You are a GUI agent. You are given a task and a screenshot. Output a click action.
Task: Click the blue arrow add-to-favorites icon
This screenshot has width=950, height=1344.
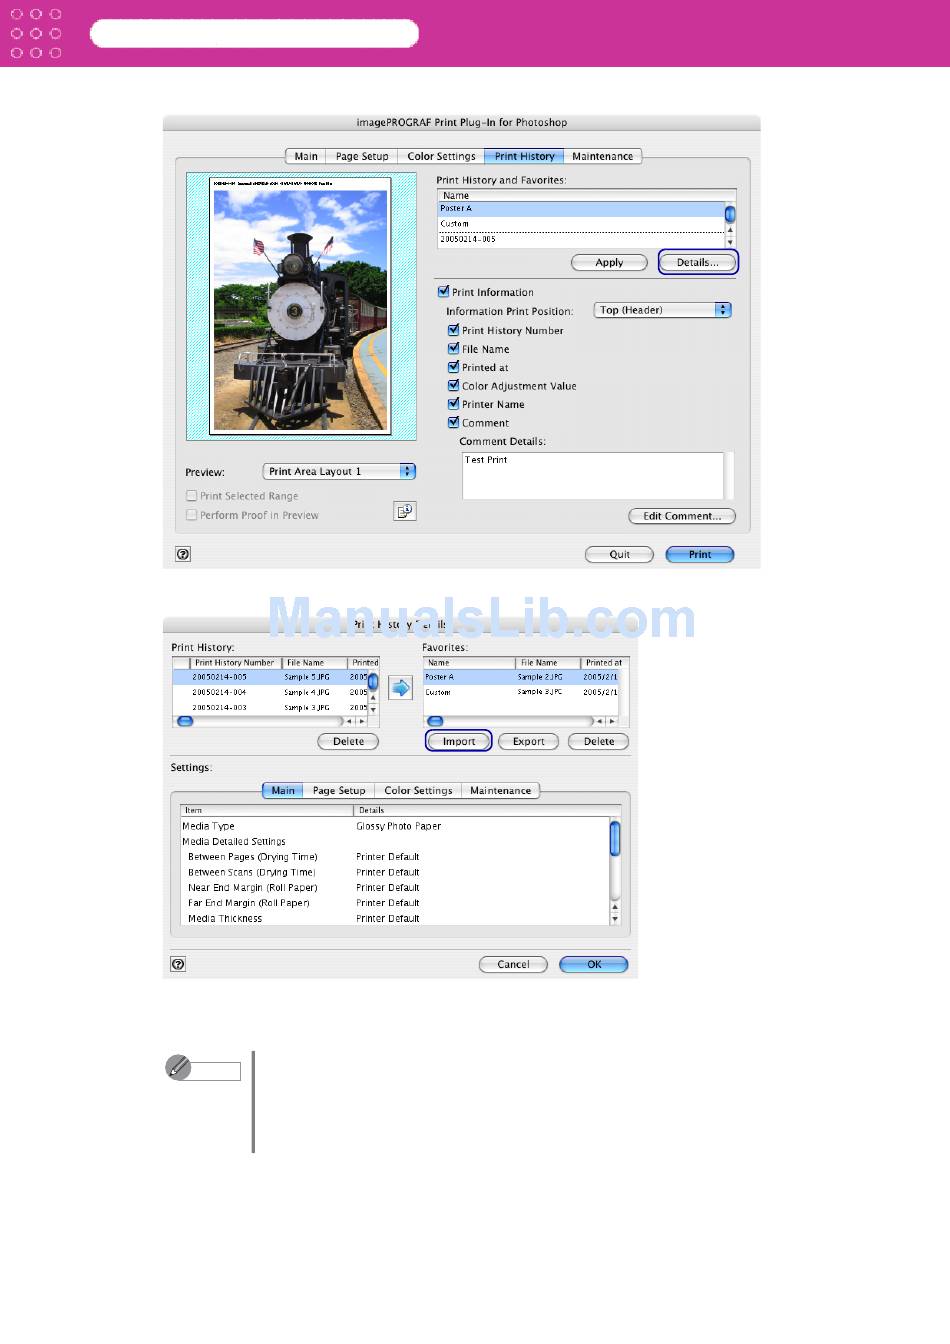(x=400, y=688)
